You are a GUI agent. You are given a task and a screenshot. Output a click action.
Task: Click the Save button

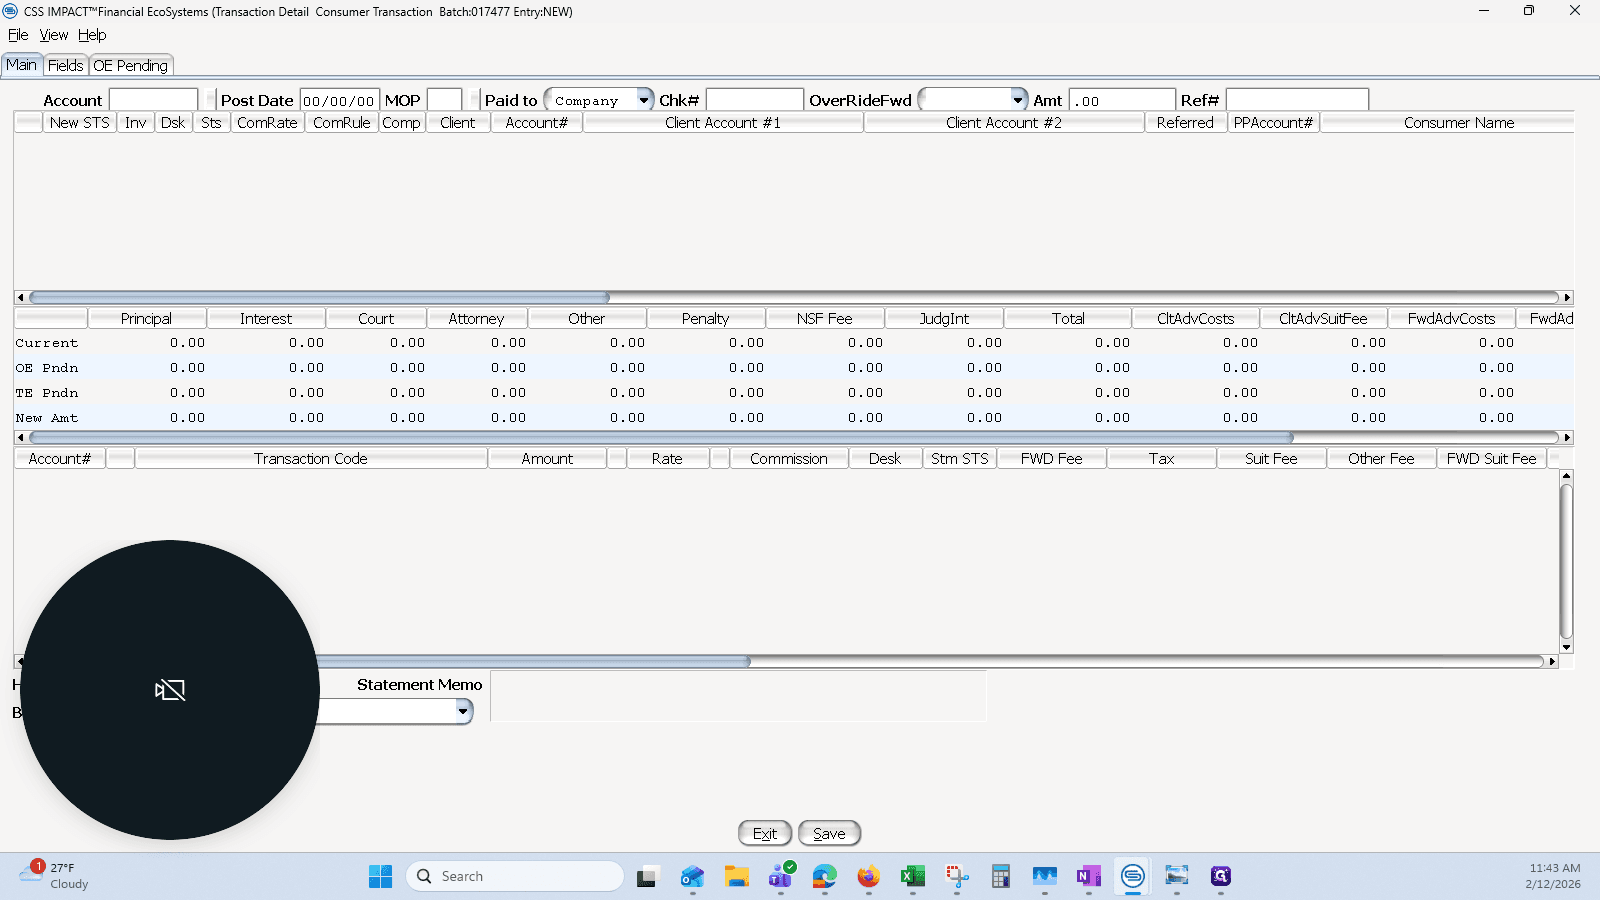[829, 833]
